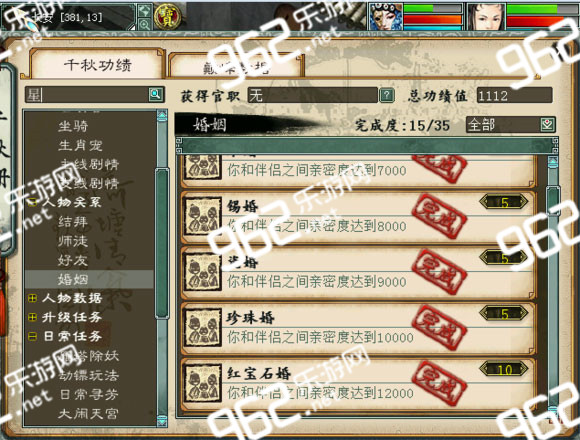Collapse the 人物关系 tree category
The width and height of the screenshot is (580, 440).
tap(32, 202)
